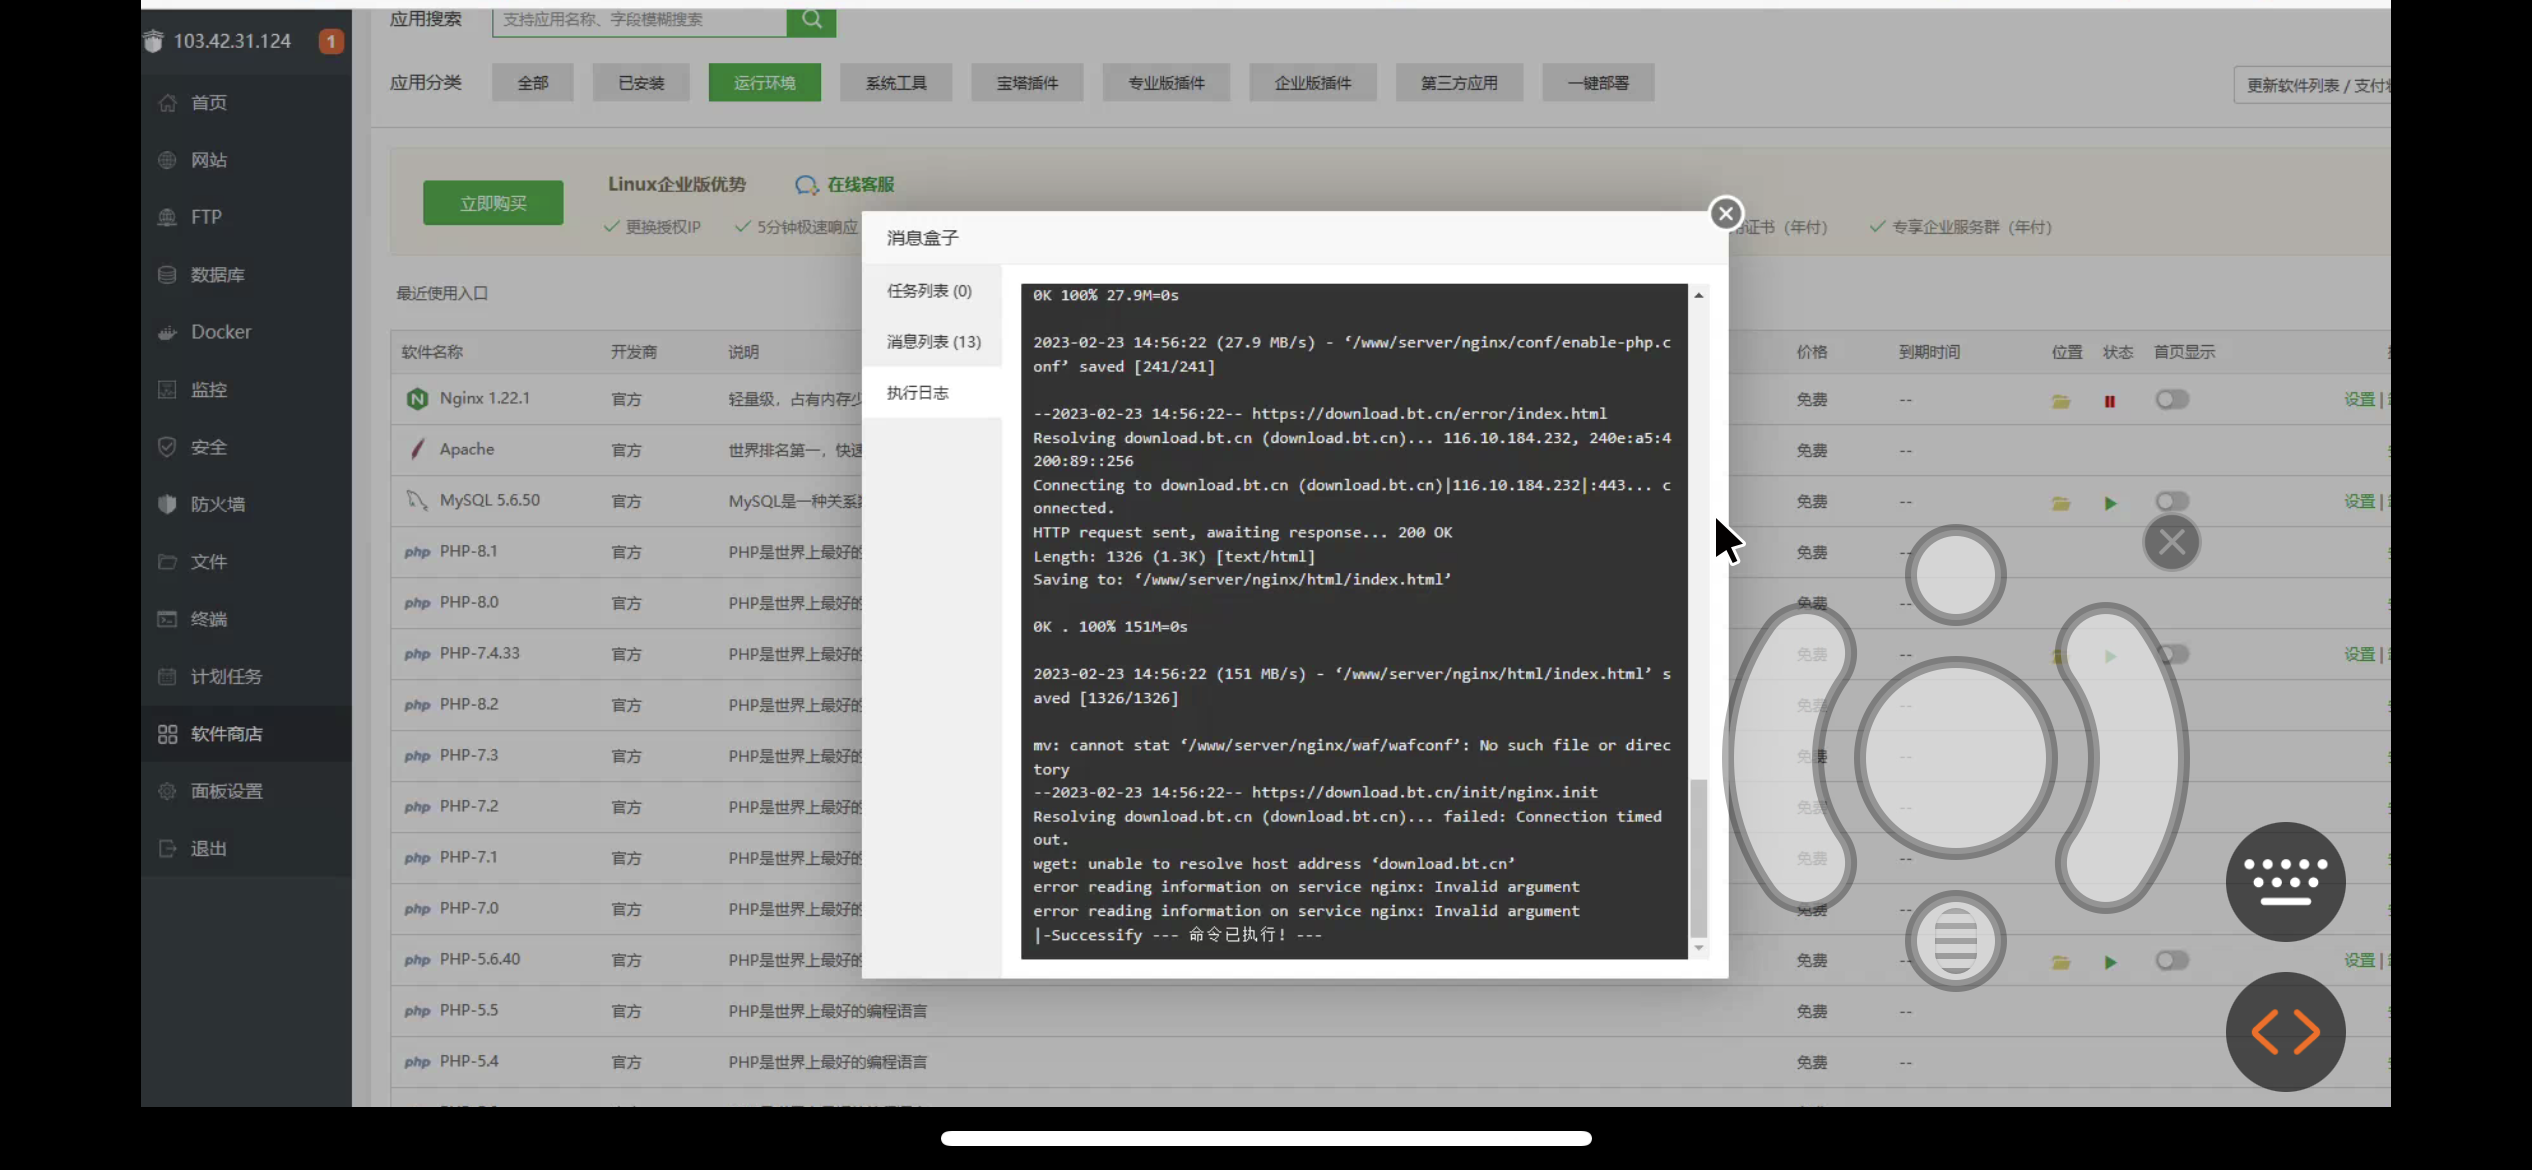Click the Apache software name
The width and height of the screenshot is (2532, 1170).
coord(467,449)
